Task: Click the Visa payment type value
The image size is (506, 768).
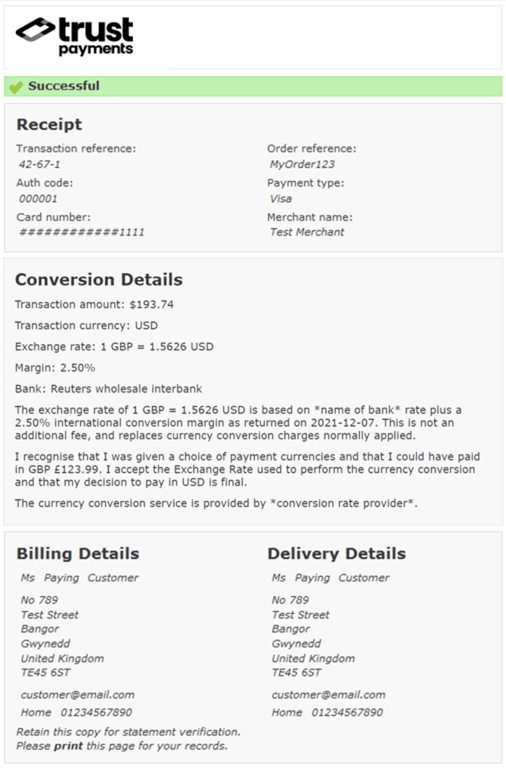Action: 281,199
